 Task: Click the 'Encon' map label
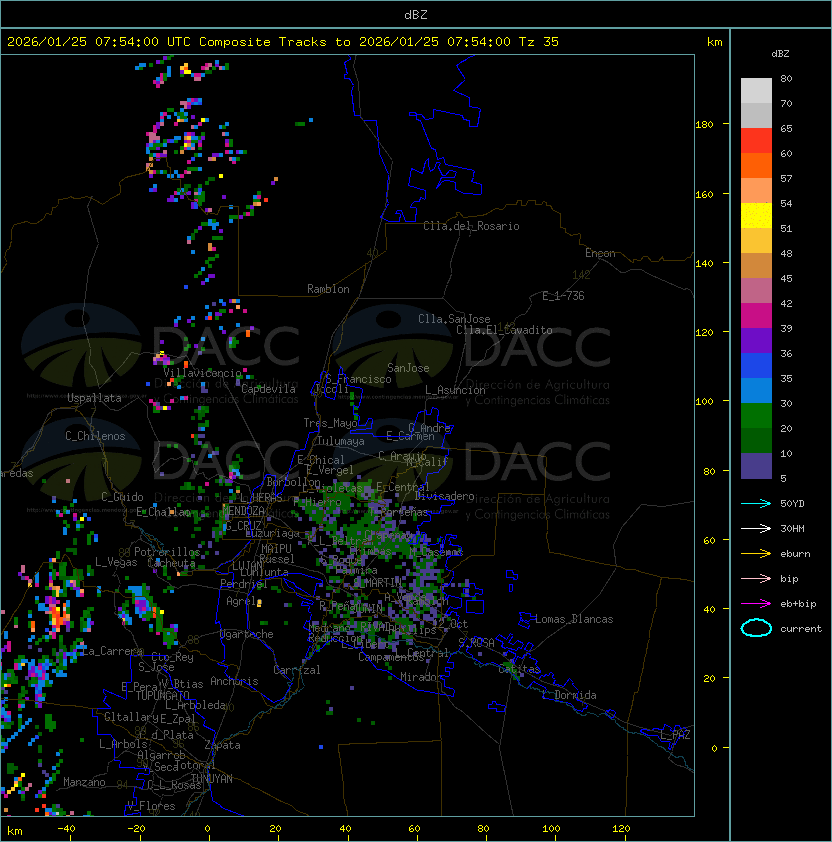click(x=600, y=253)
